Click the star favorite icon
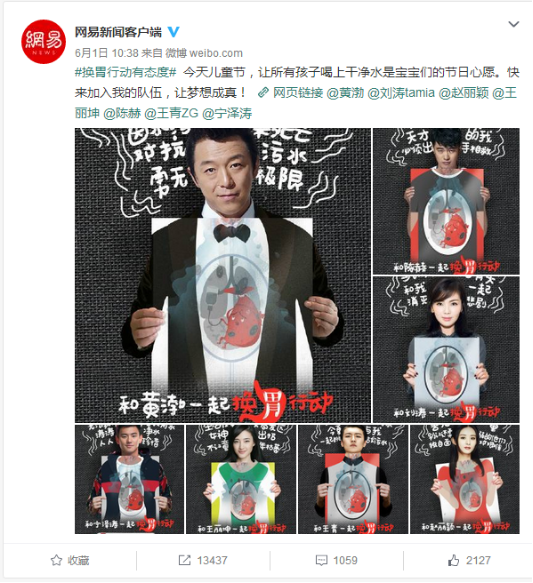Screen dimensions: 533x583 [56, 560]
